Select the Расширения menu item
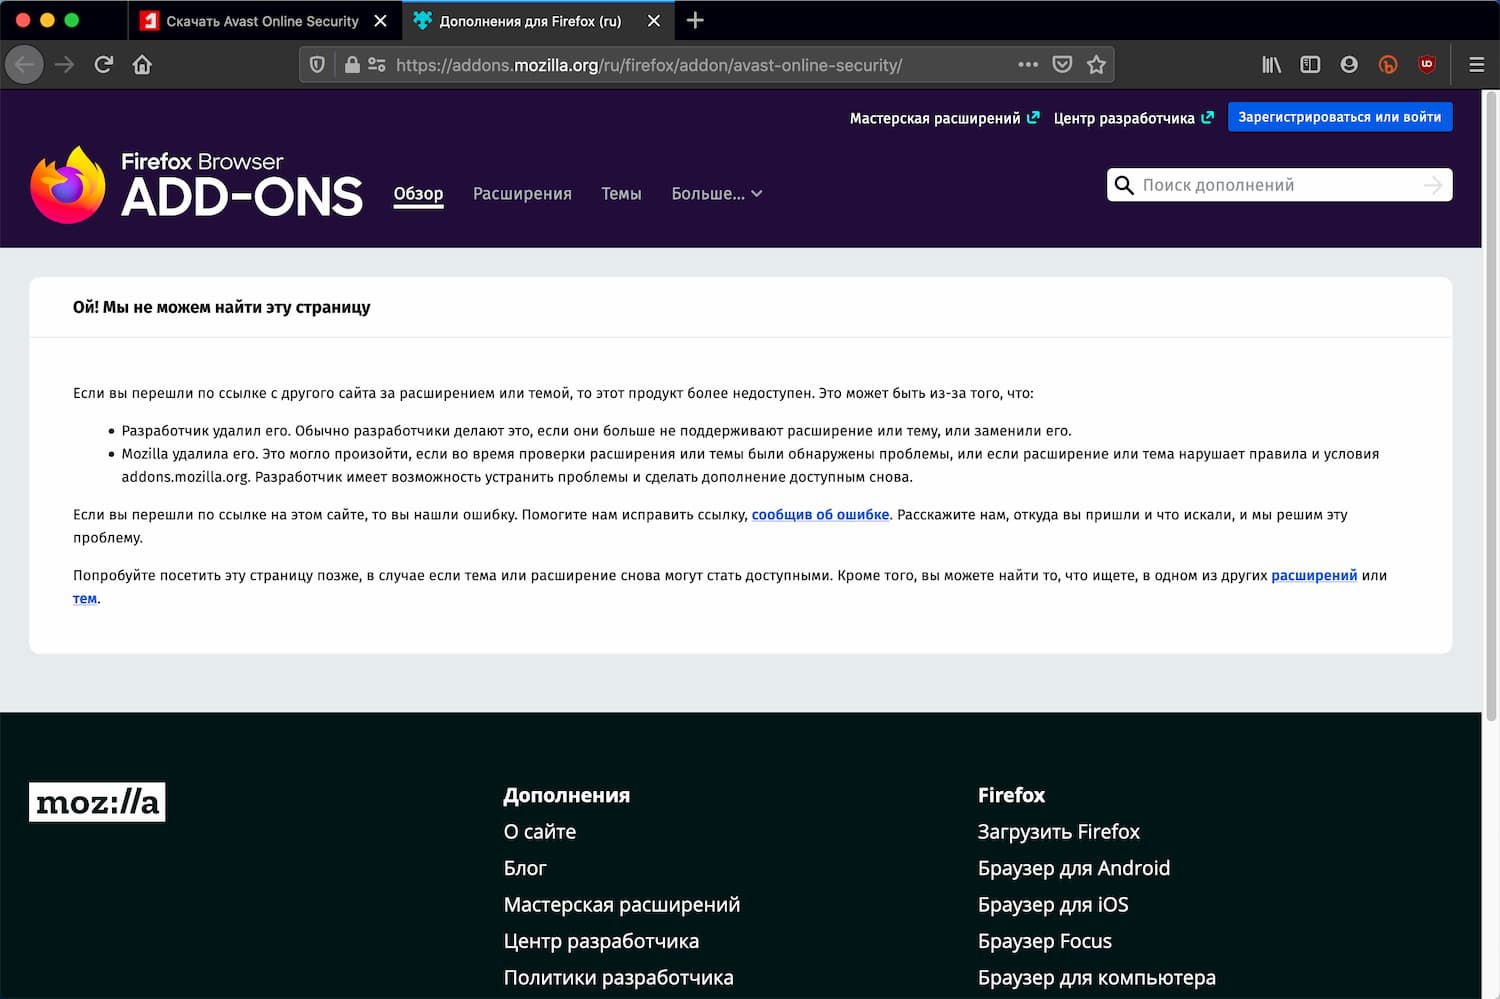The height and width of the screenshot is (999, 1500). pos(522,194)
